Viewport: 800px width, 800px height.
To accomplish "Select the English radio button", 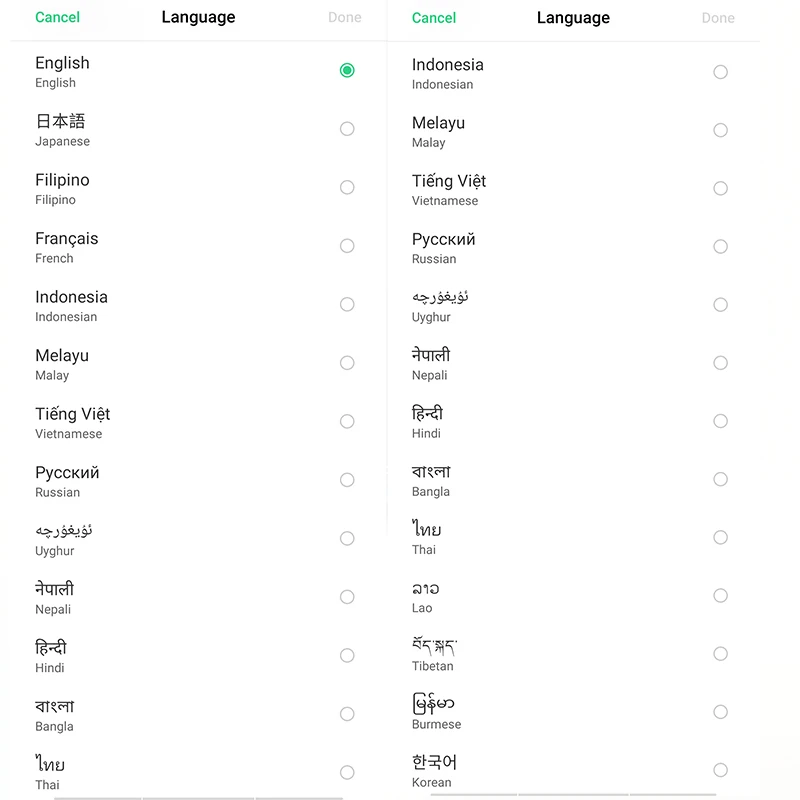I will pyautogui.click(x=347, y=70).
